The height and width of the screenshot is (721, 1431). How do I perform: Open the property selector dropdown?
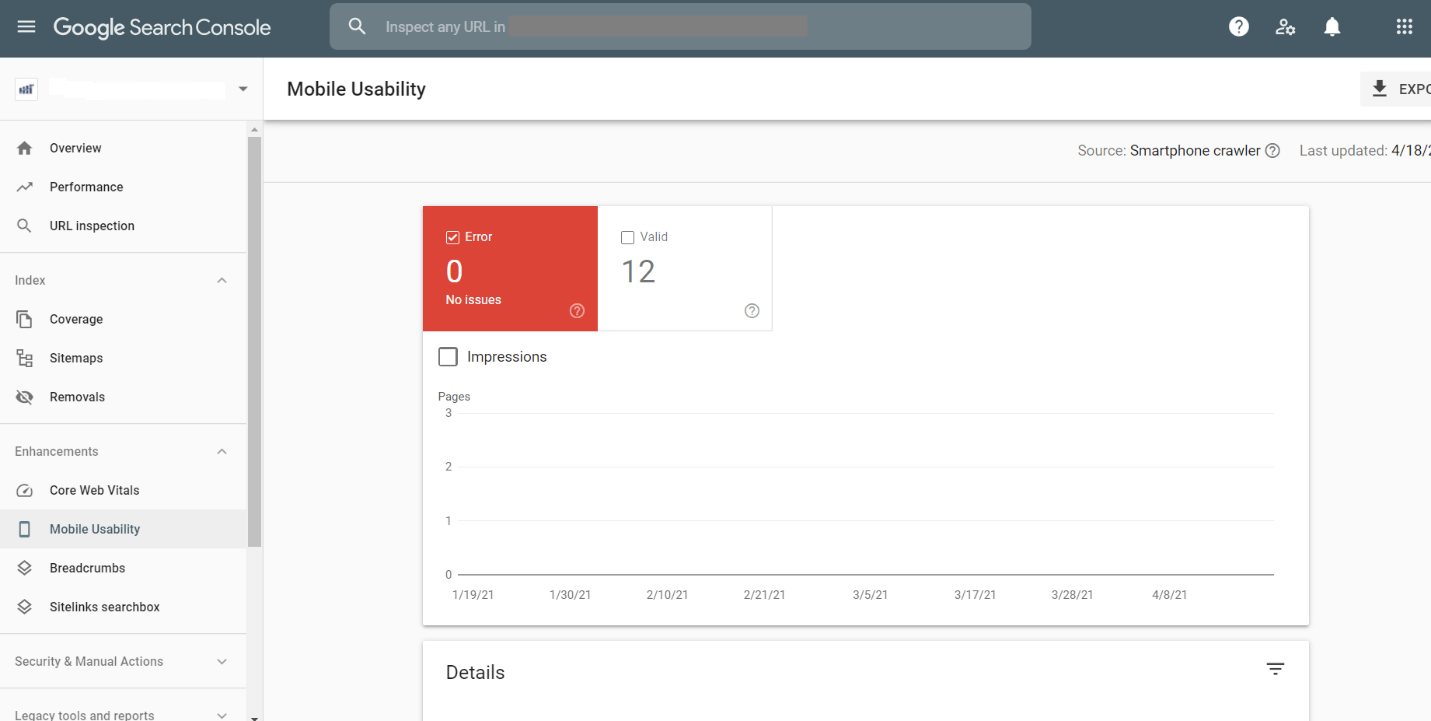pyautogui.click(x=242, y=88)
